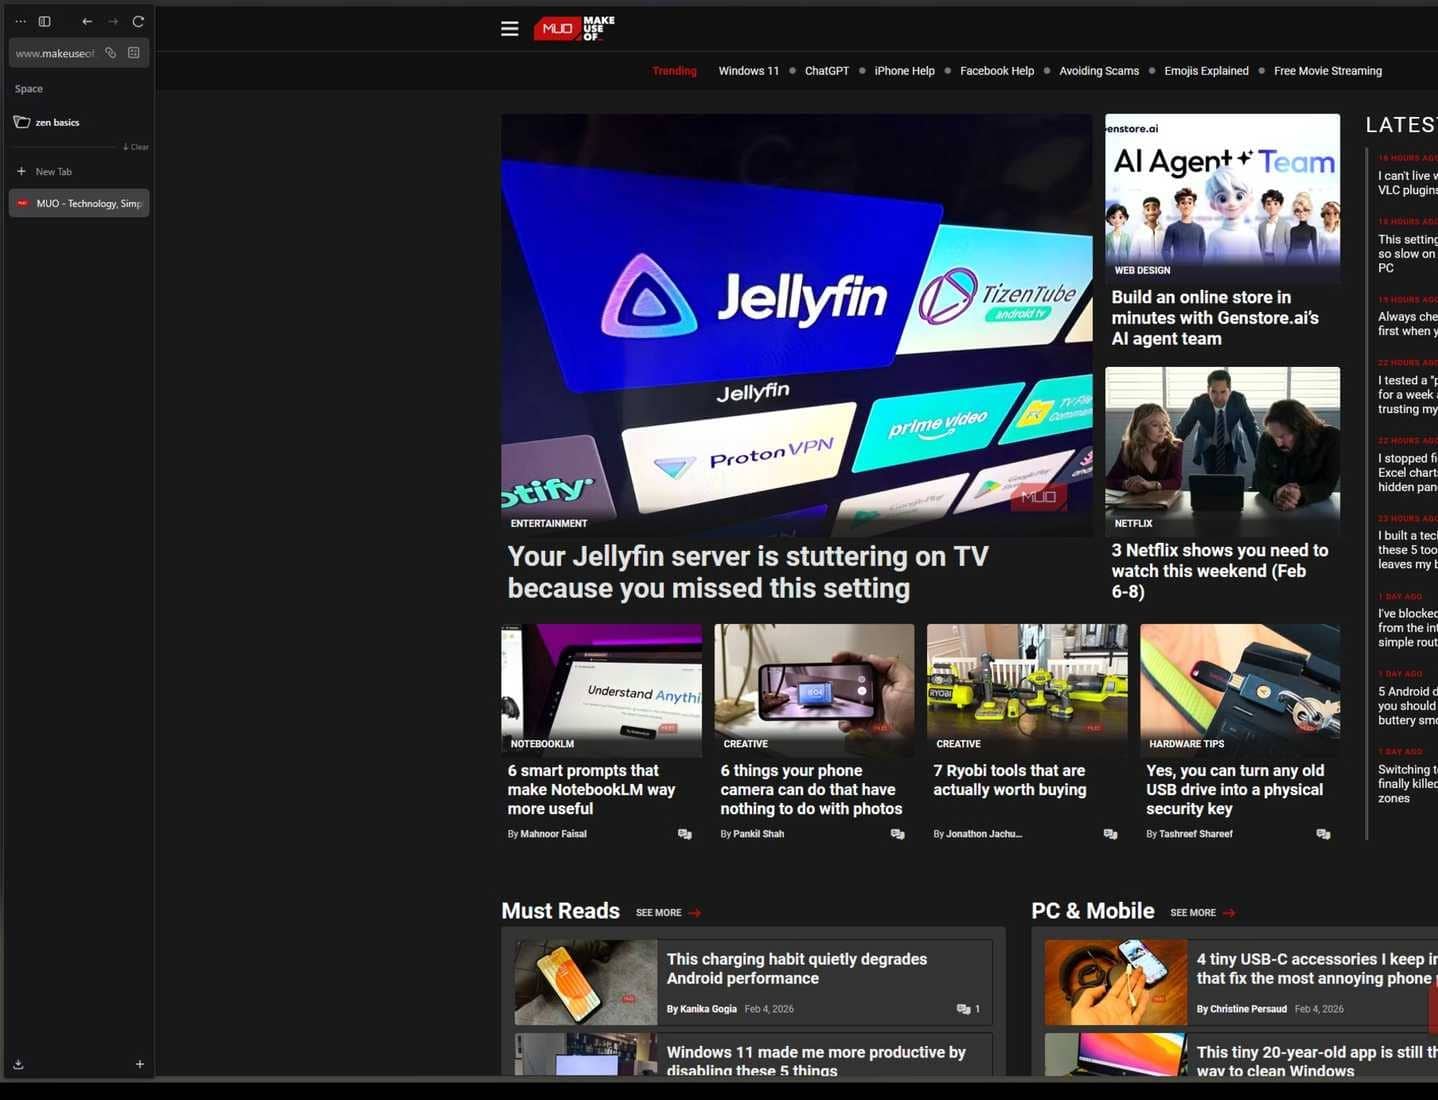This screenshot has height=1100, width=1438.
Task: Clear the tabs with the Clear button
Action: pos(136,147)
